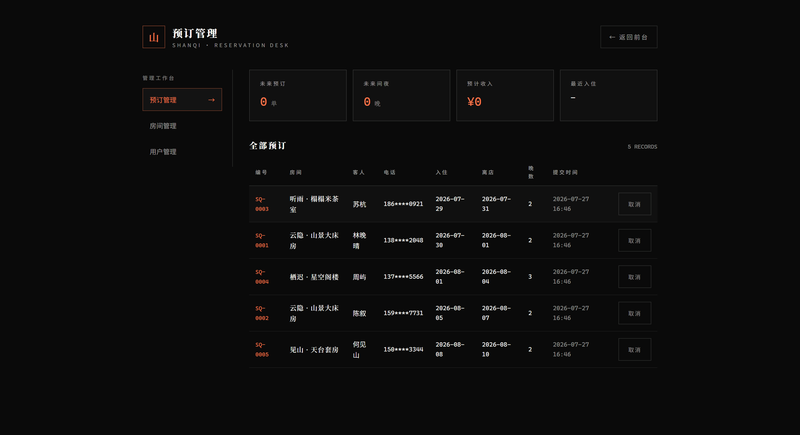This screenshot has height=435, width=800.
Task: Click the 预订管理 page title
Action: [195, 33]
